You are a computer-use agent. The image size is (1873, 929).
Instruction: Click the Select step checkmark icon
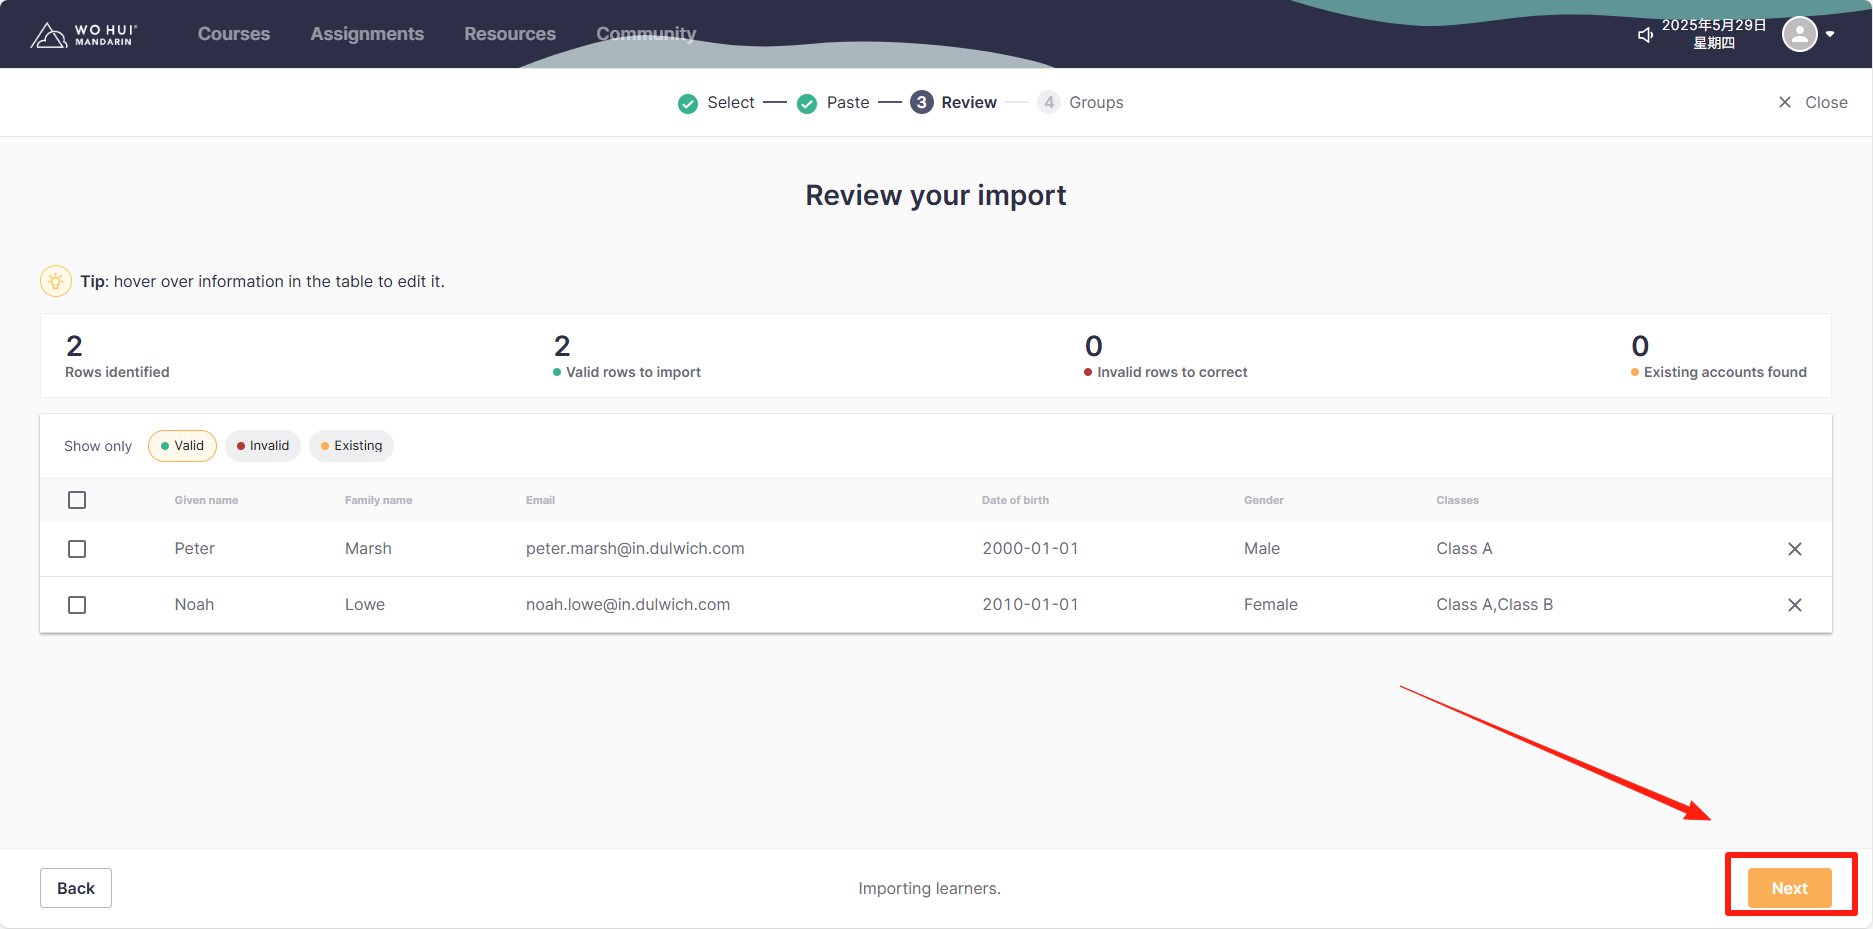pyautogui.click(x=688, y=103)
